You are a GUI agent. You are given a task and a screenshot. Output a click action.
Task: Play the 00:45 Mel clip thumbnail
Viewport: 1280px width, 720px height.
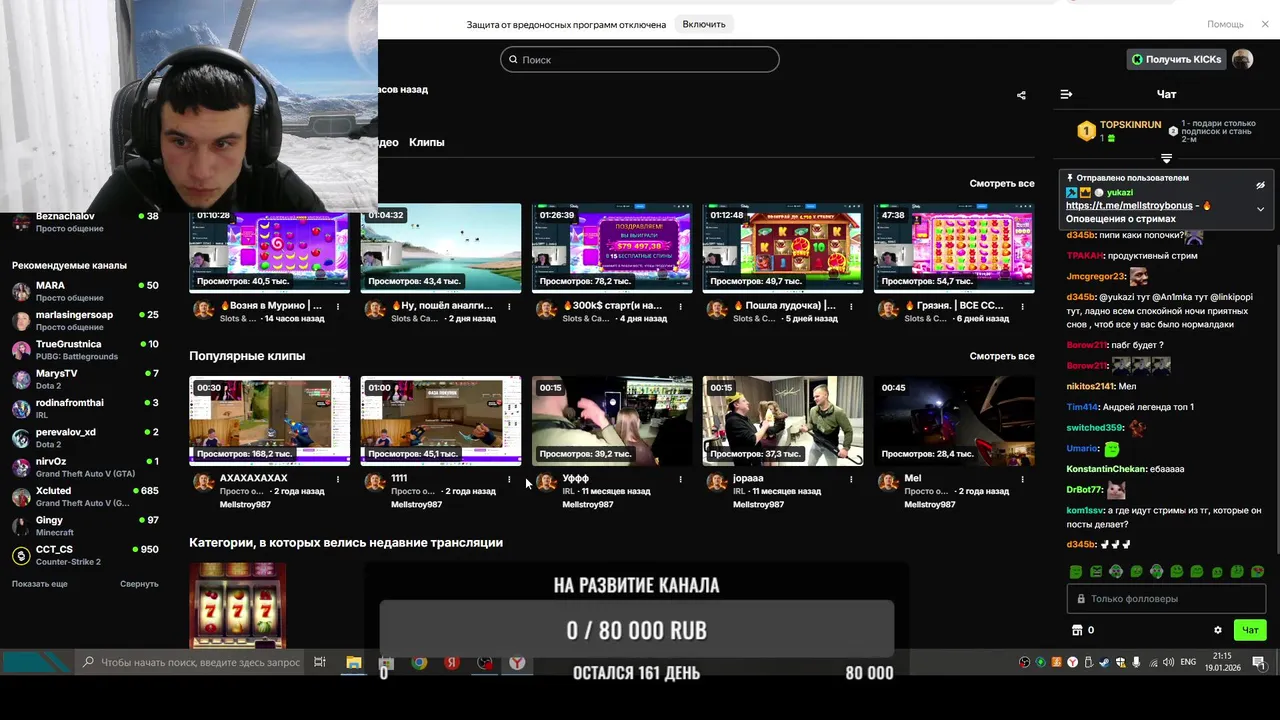954,421
